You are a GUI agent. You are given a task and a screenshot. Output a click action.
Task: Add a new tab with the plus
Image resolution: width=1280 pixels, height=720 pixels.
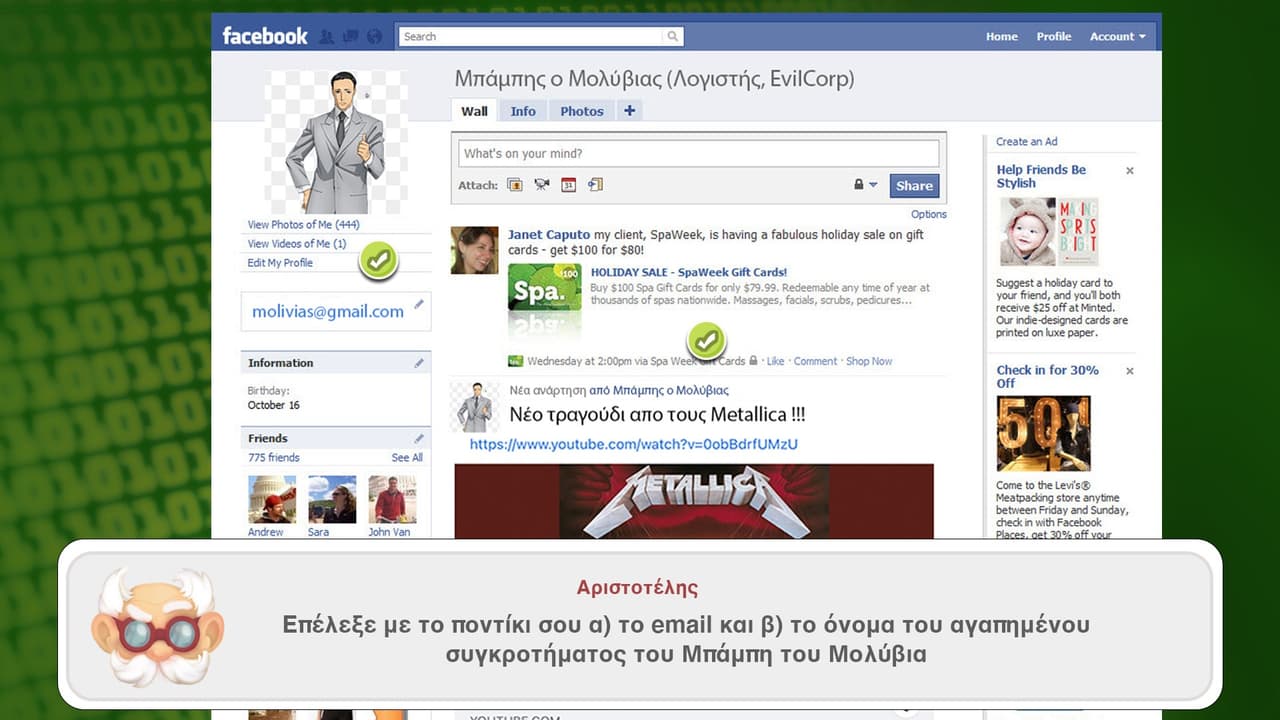(x=629, y=111)
